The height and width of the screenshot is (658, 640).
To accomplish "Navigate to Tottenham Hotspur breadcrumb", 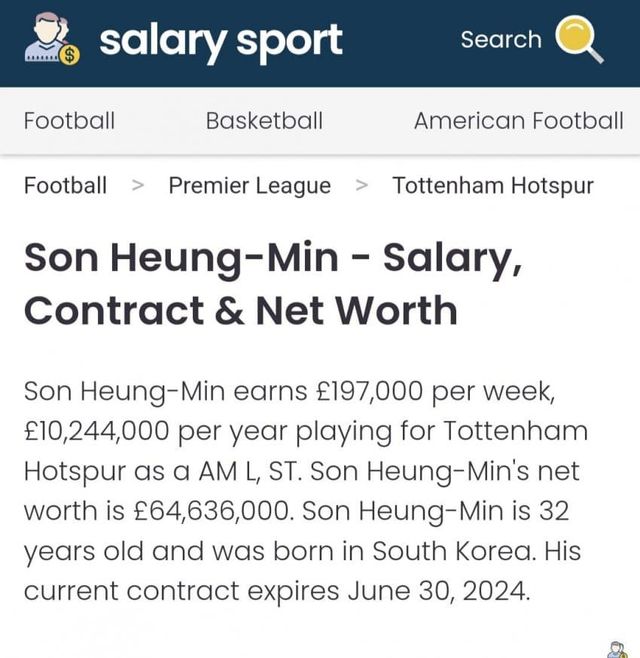I will point(493,186).
